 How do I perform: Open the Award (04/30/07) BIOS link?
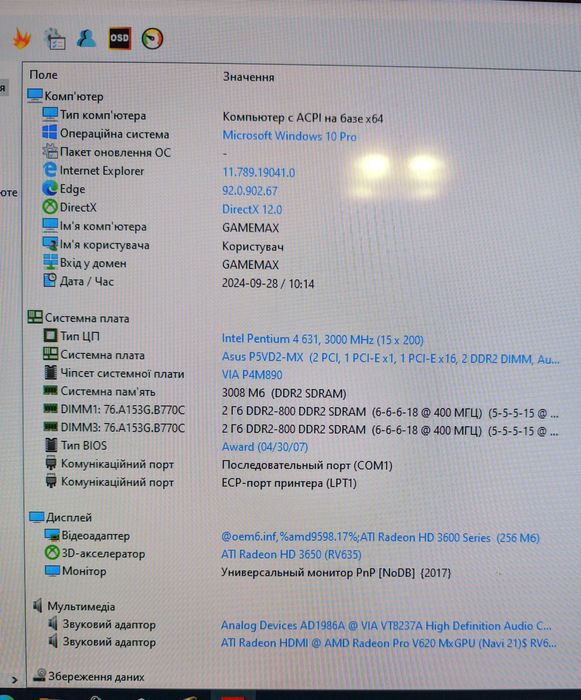(x=265, y=446)
